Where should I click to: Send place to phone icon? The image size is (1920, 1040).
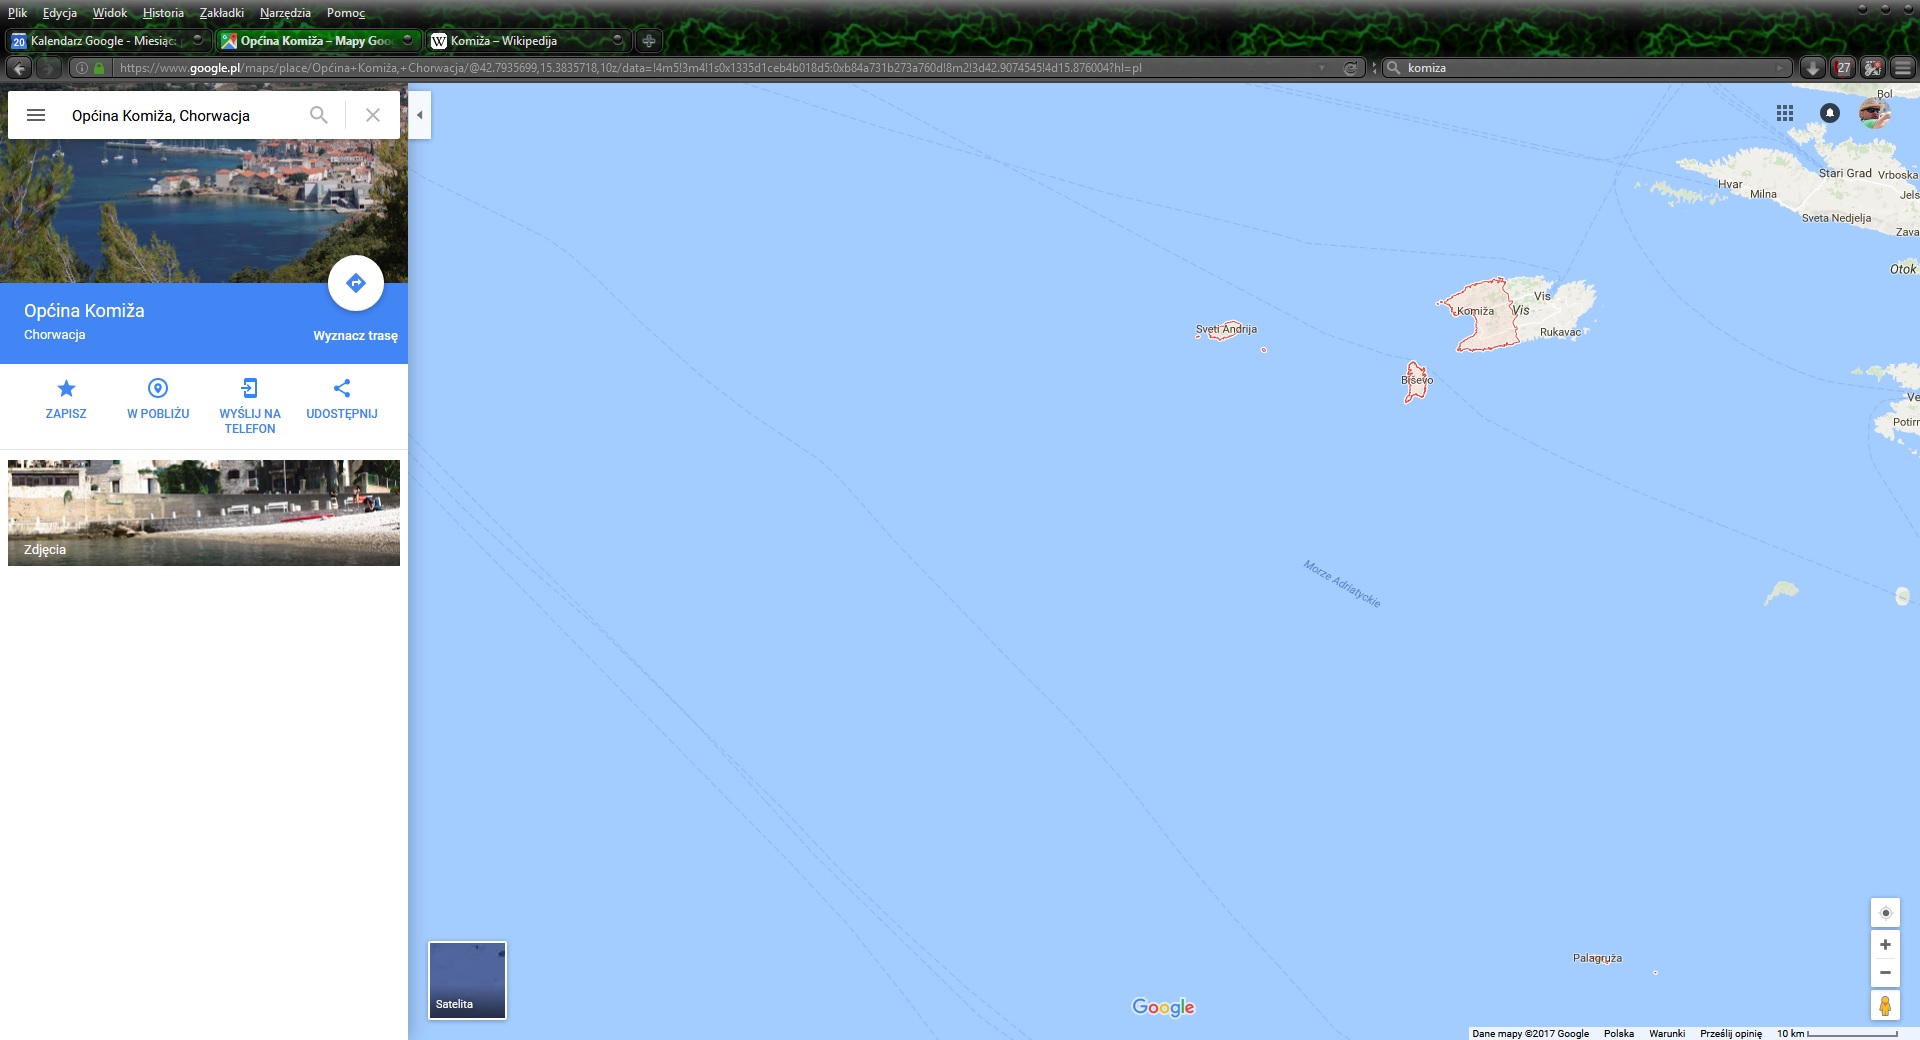(x=250, y=389)
